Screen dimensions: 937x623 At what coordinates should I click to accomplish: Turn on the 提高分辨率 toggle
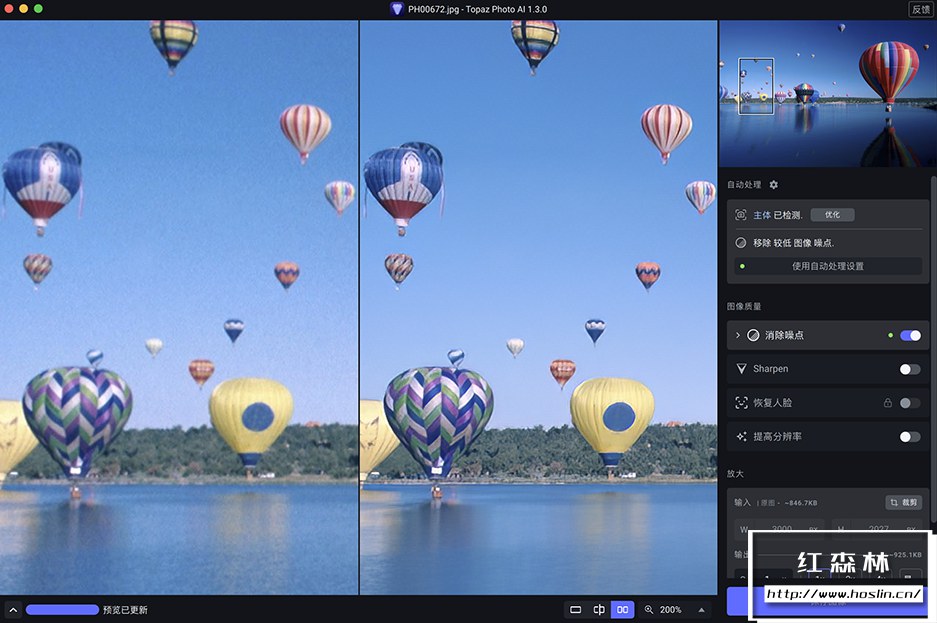(x=910, y=437)
